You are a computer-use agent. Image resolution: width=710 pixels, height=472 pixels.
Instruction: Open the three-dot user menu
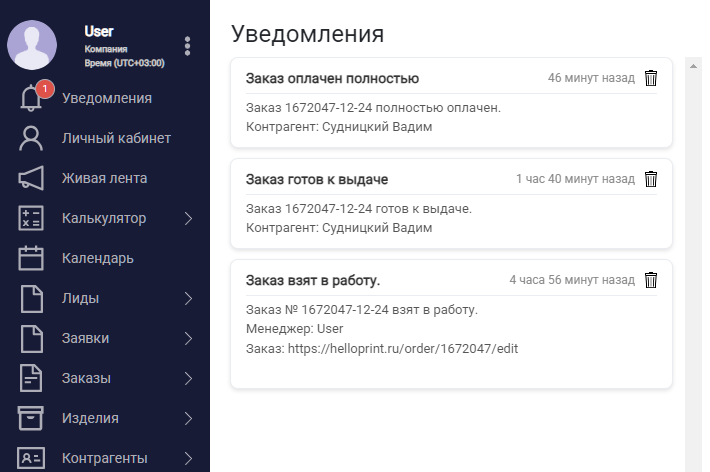(187, 46)
